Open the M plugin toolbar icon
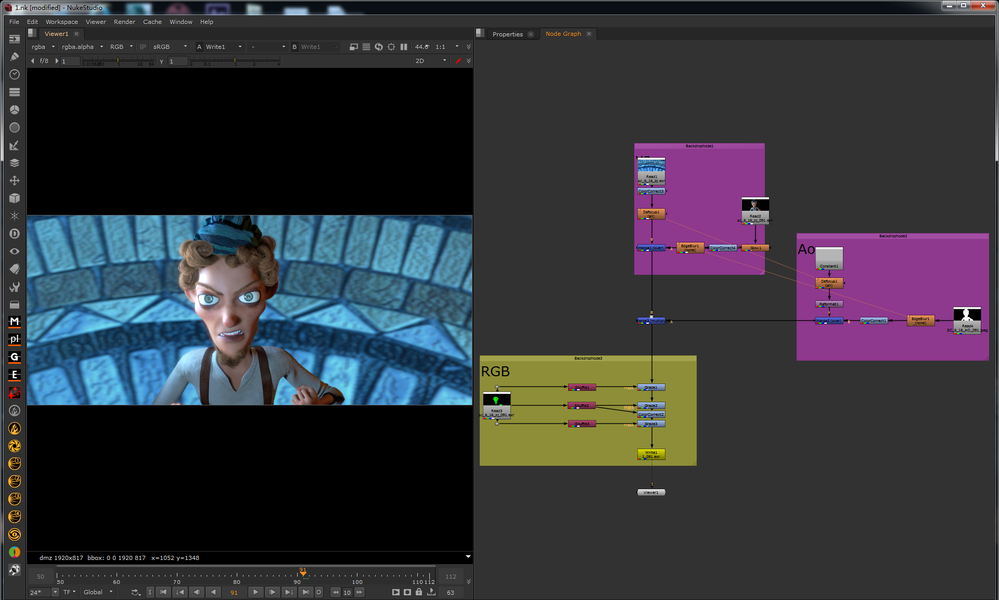Viewport: 999px width, 600px height. coord(14,322)
